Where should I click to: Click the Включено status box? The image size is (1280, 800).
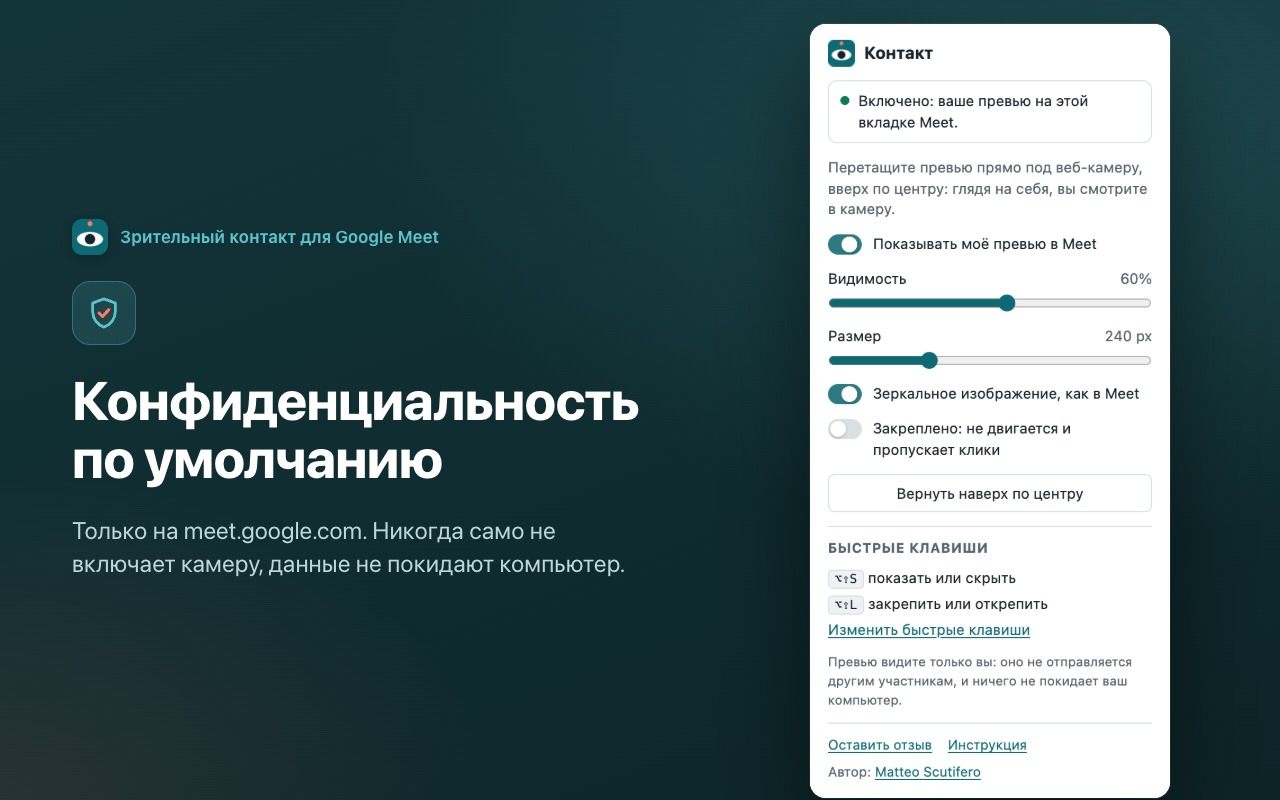(990, 112)
